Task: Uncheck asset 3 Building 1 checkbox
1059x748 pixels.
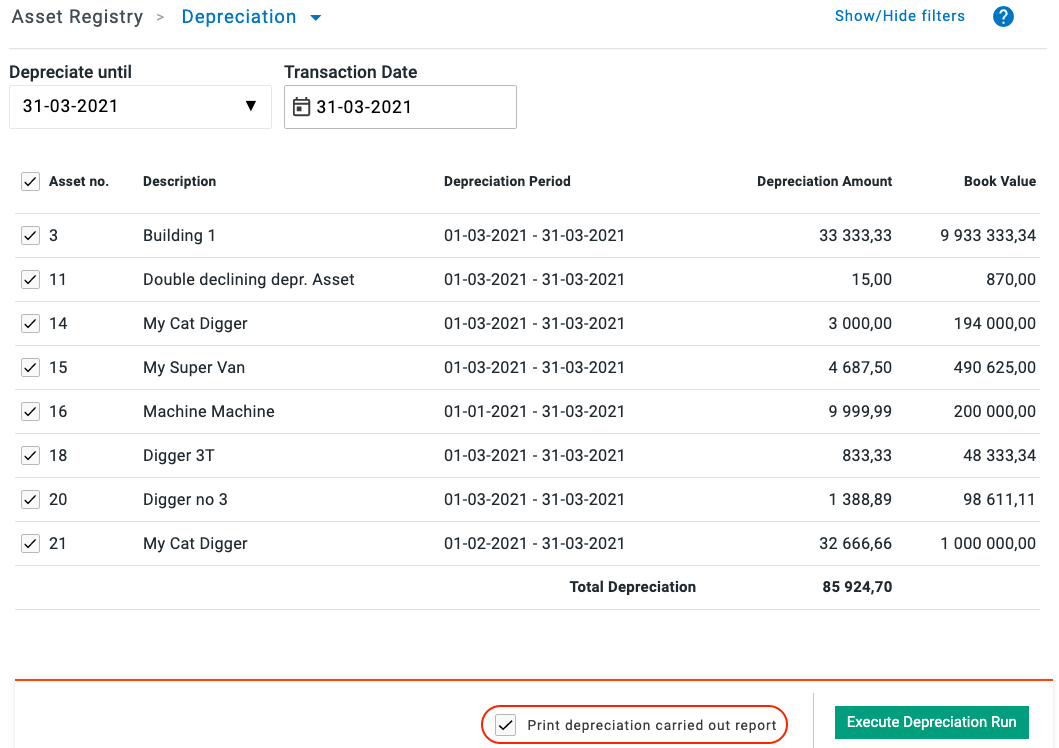Action: coord(30,236)
